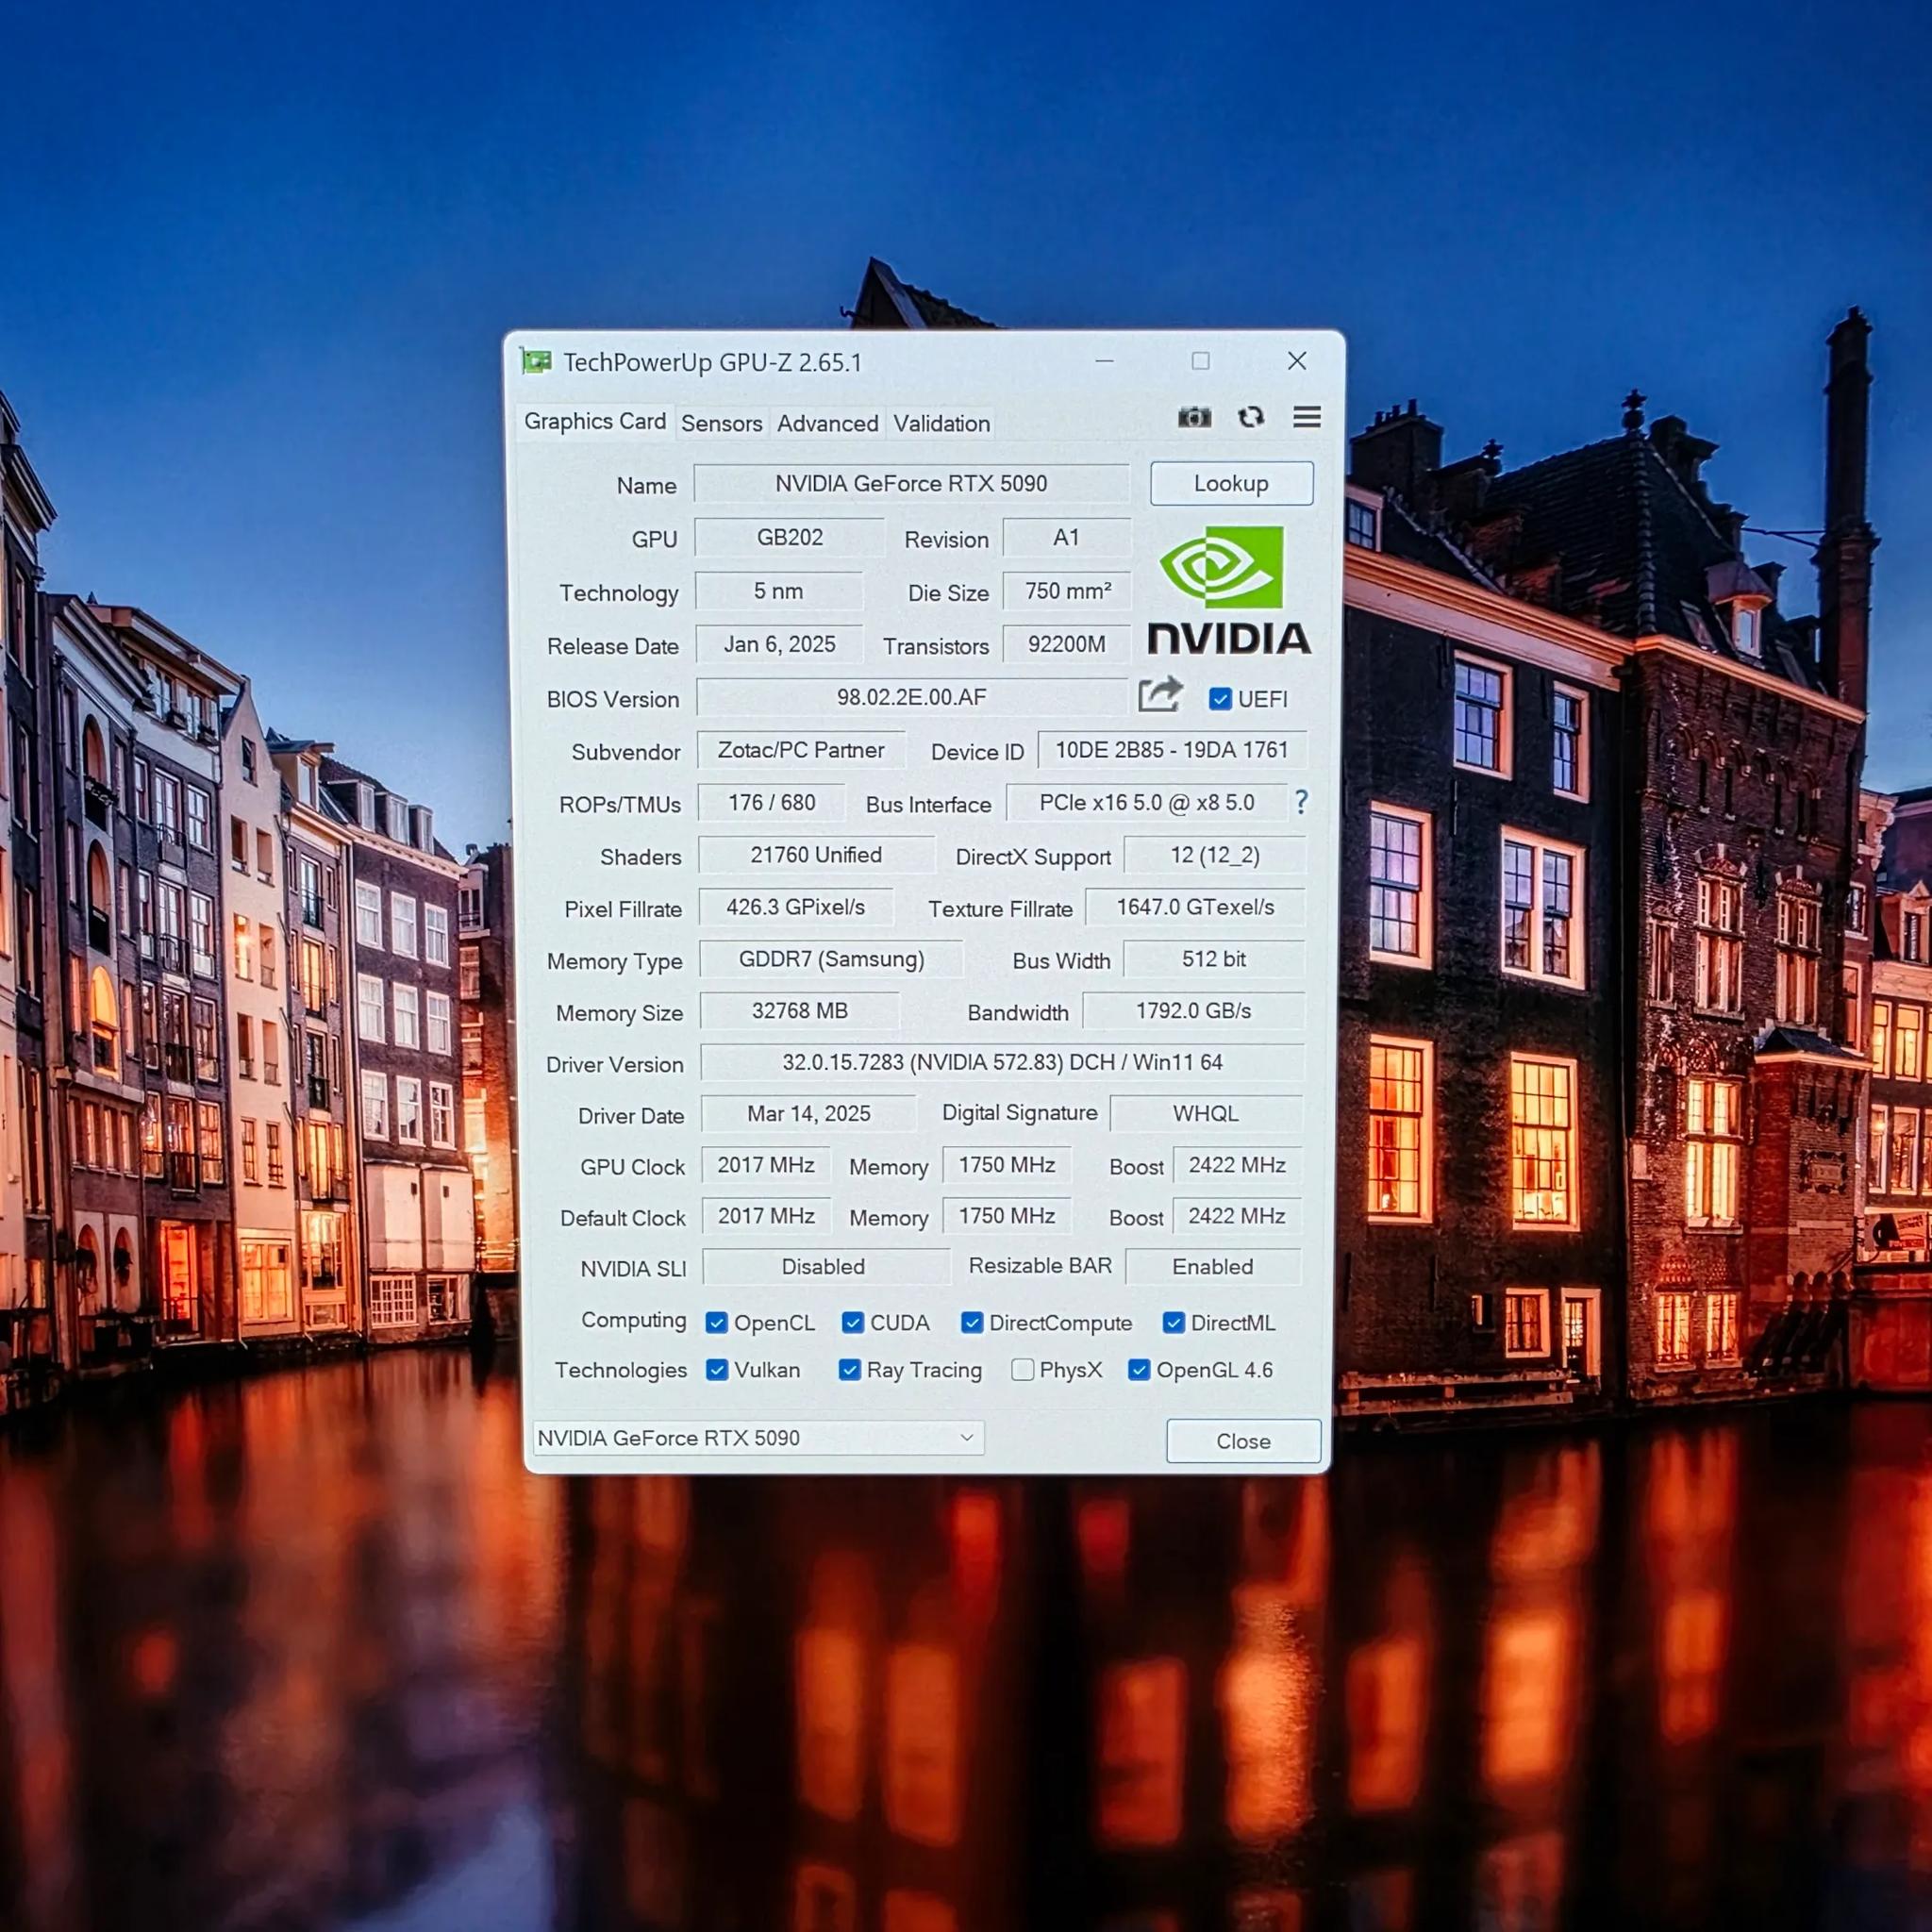Click the GPU Clock row Boost value
Screen dimensions: 1932x1932
click(x=1237, y=1165)
